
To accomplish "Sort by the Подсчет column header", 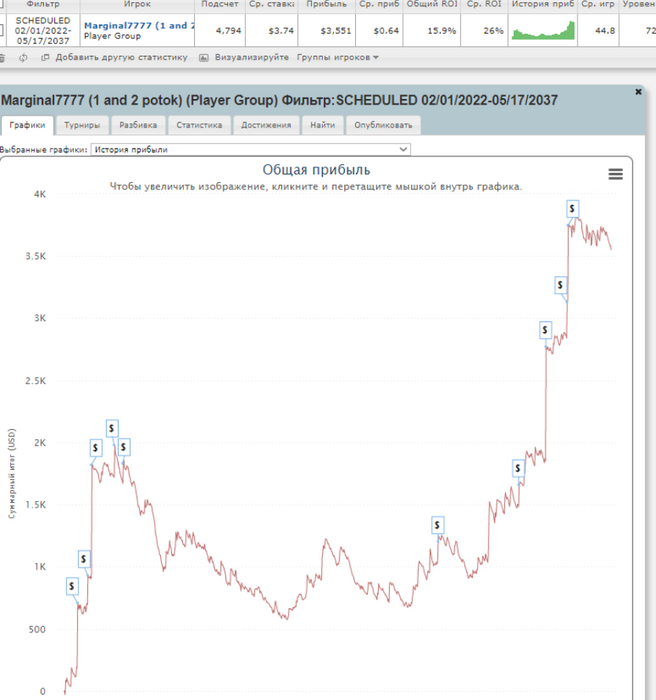I will coord(220,4).
